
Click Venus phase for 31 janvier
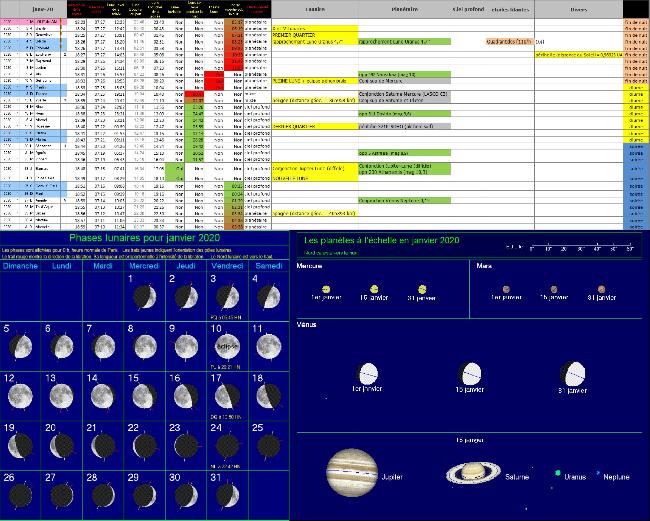pos(572,373)
